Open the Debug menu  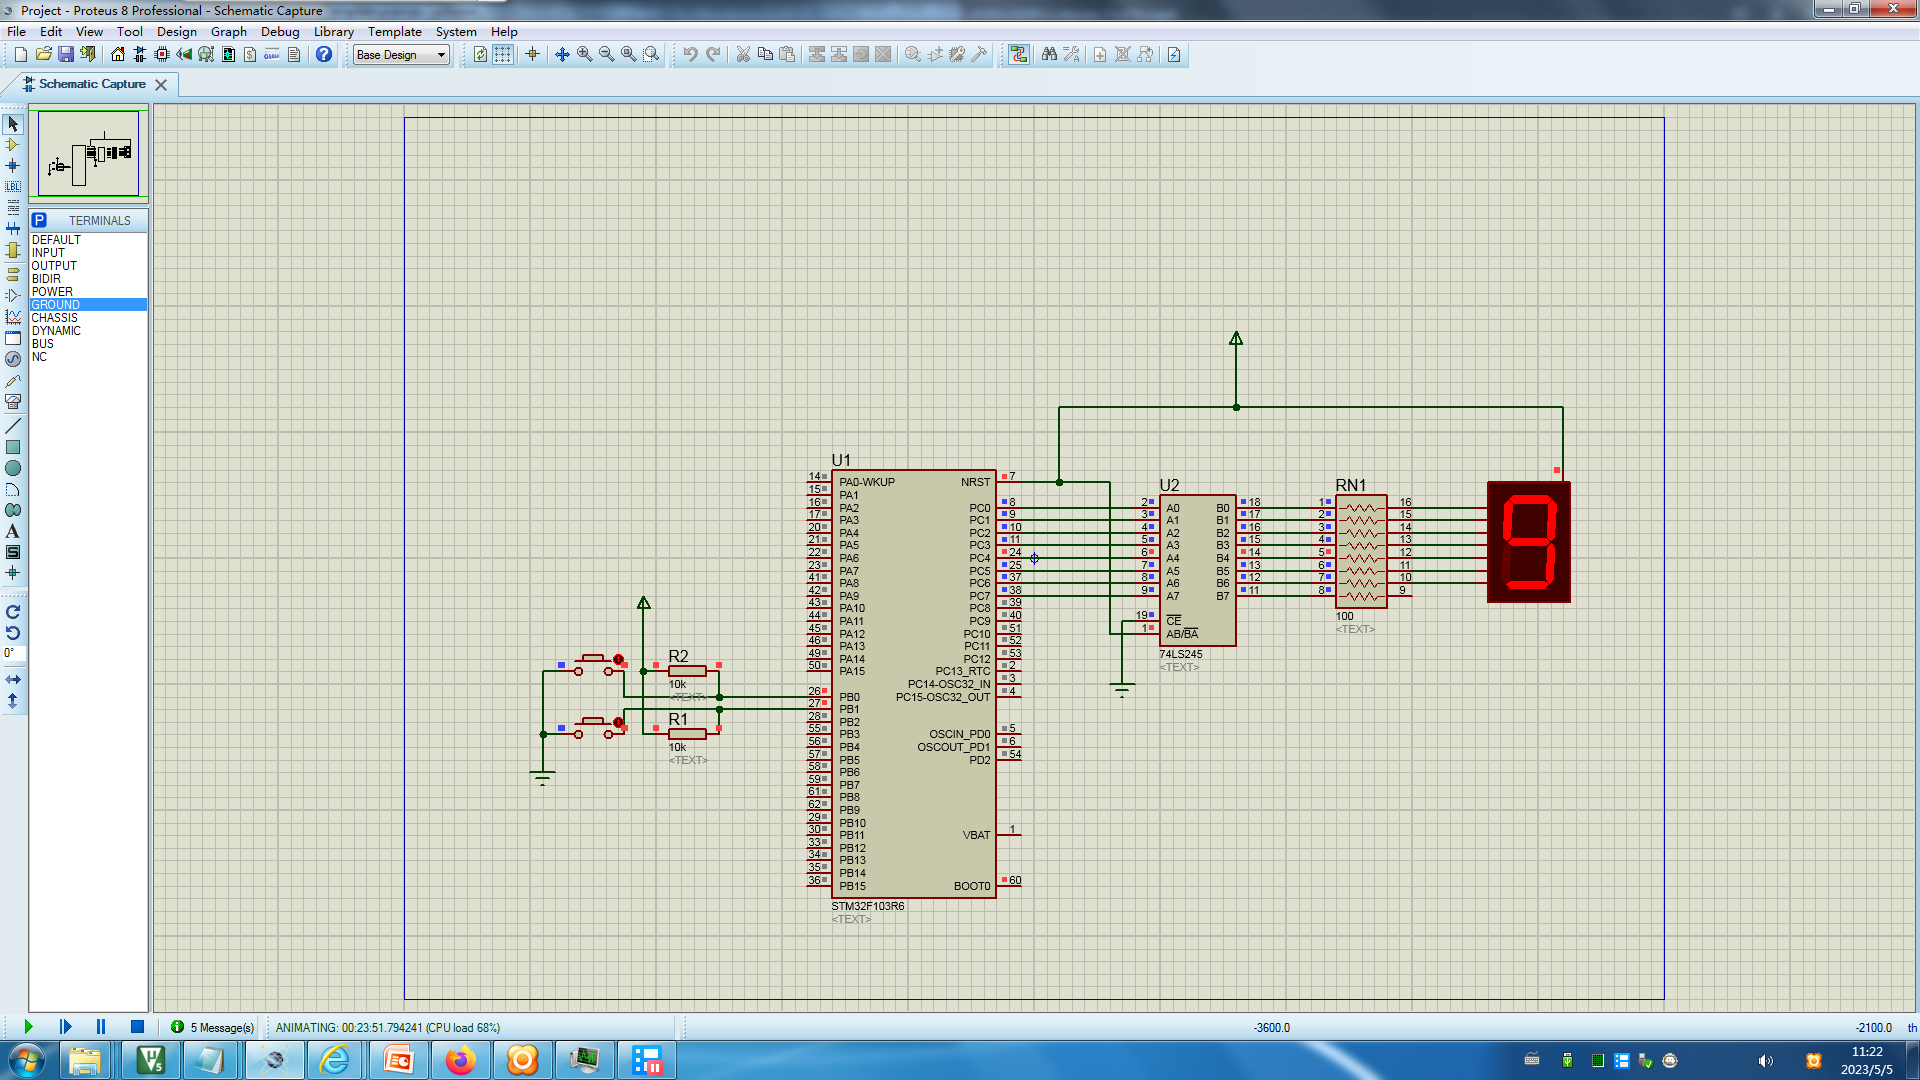(280, 32)
